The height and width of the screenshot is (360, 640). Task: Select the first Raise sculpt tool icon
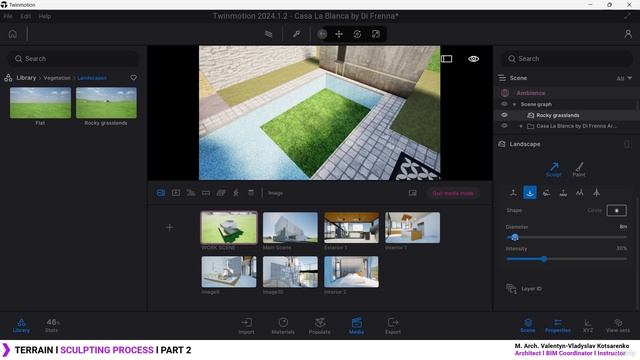[x=513, y=192]
